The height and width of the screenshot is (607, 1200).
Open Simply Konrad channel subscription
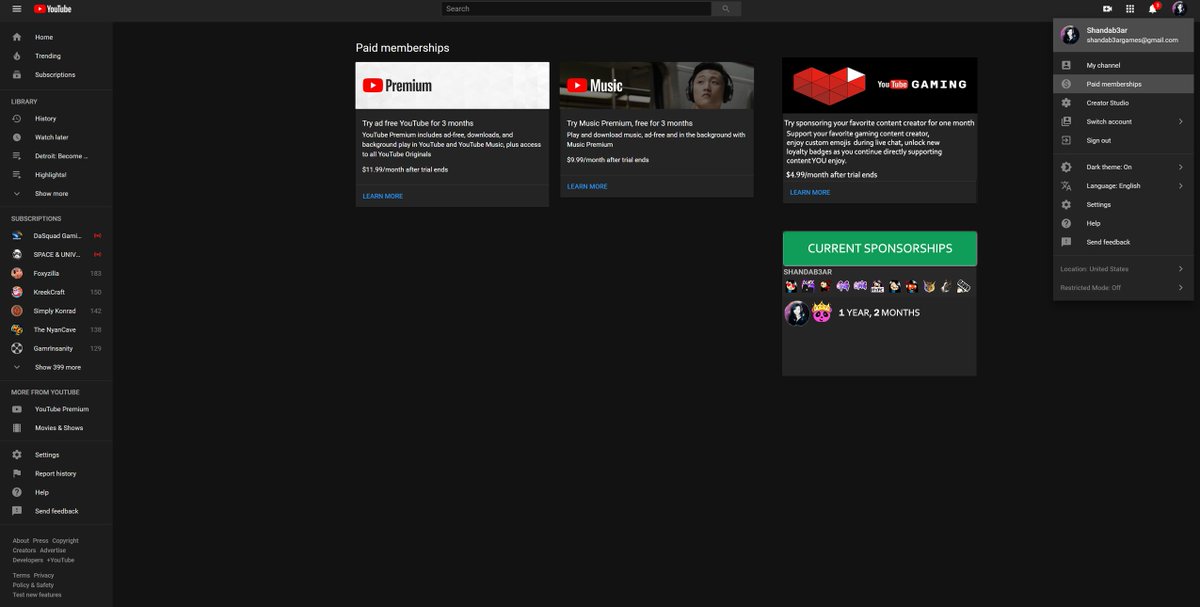(56, 311)
